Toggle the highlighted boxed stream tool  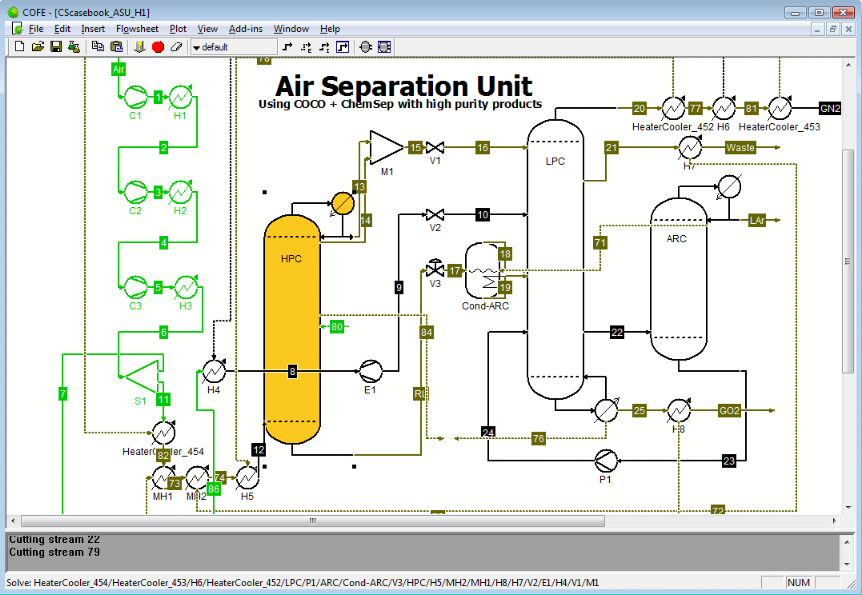(x=342, y=47)
